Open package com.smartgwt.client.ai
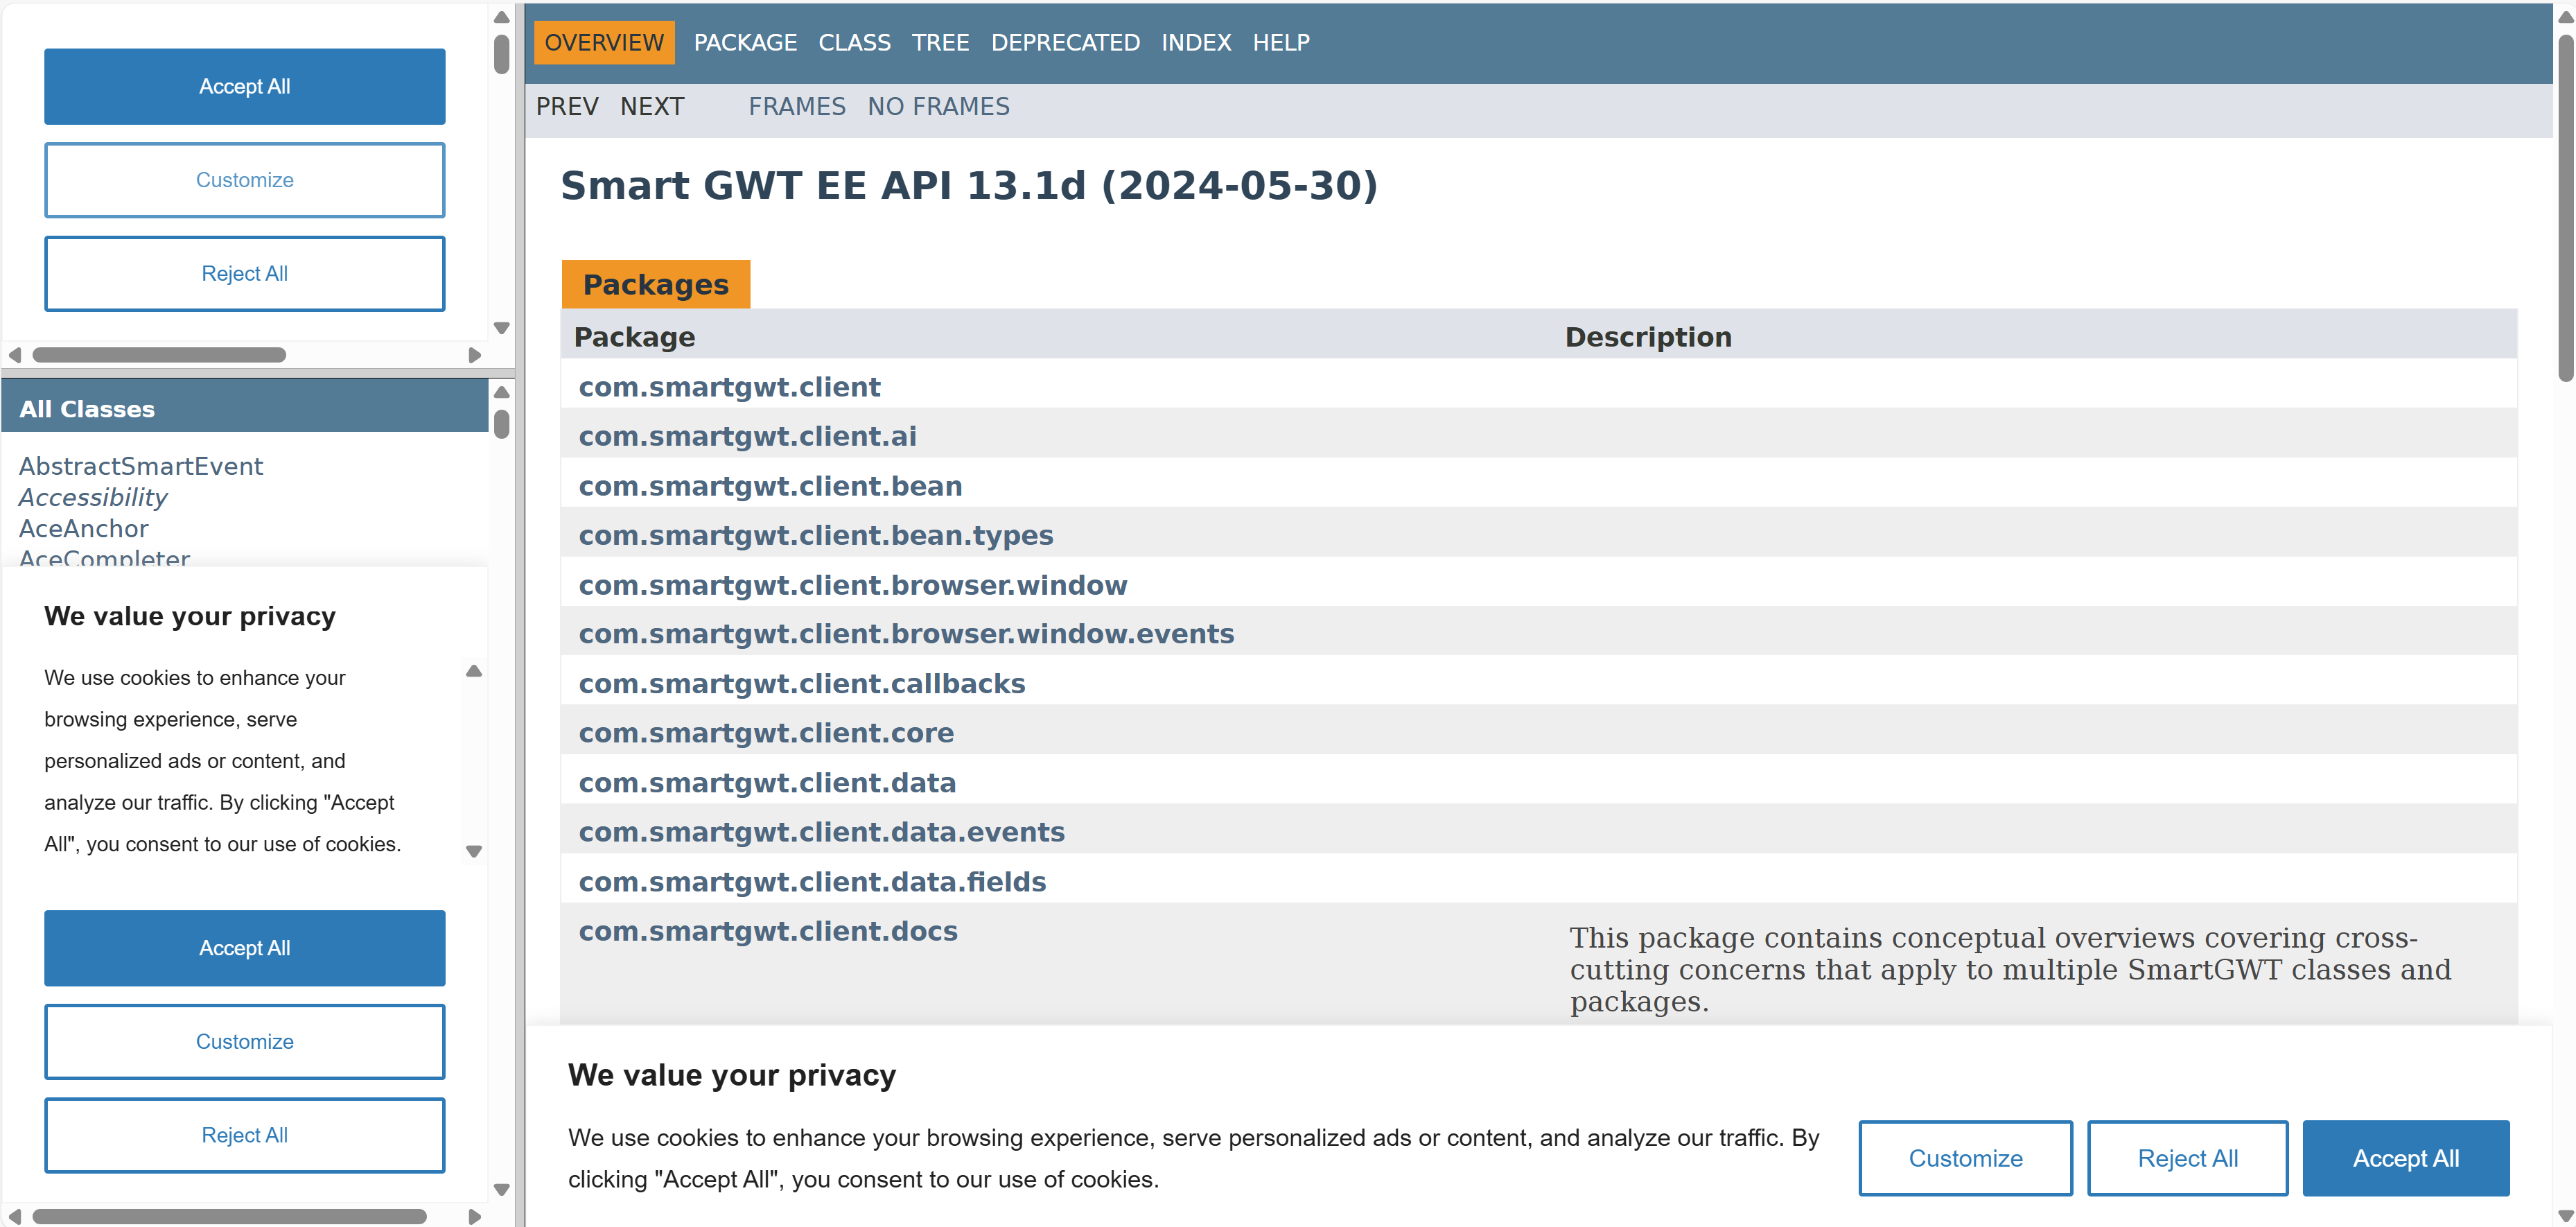 coord(747,436)
